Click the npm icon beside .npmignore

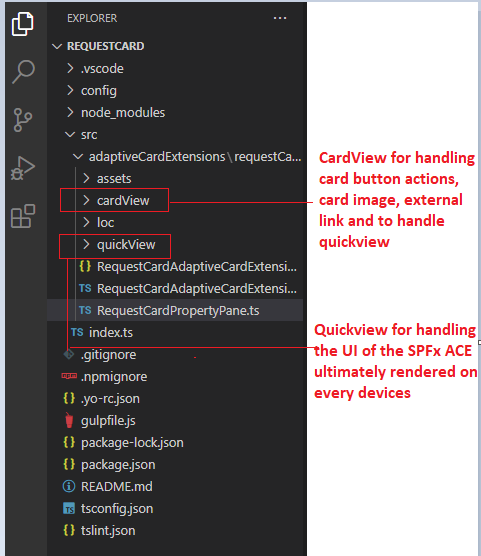click(x=69, y=376)
